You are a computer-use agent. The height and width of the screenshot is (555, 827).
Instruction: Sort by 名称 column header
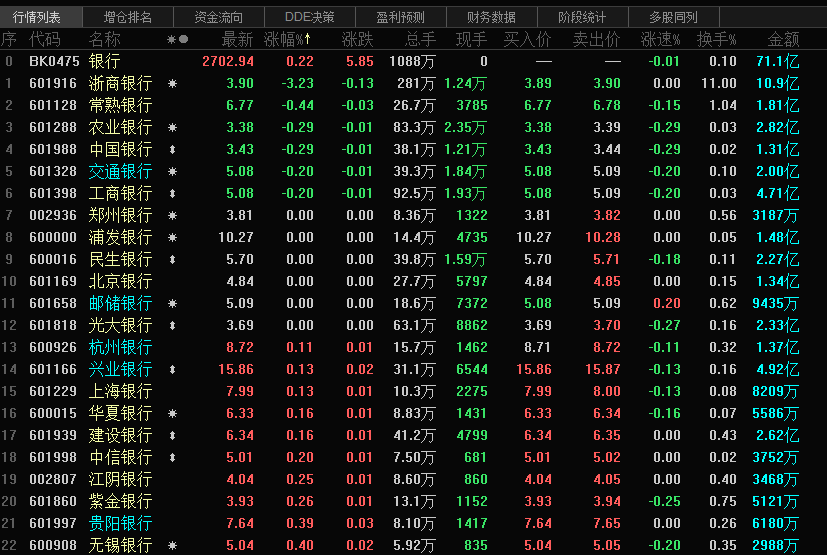[x=104, y=40]
